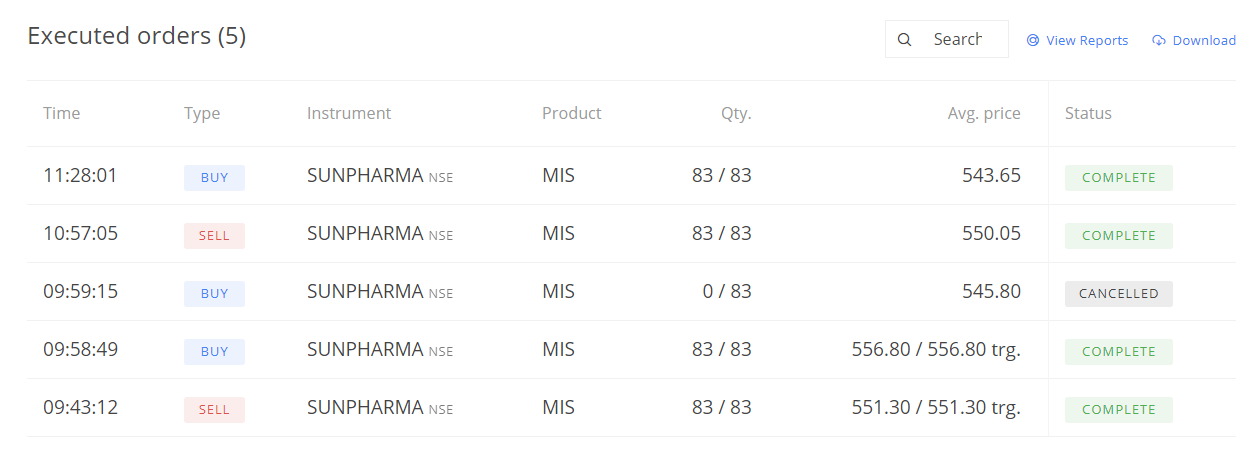Click the 550.05 average price cell
Image resolution: width=1254 pixels, height=472 pixels.
(991, 234)
